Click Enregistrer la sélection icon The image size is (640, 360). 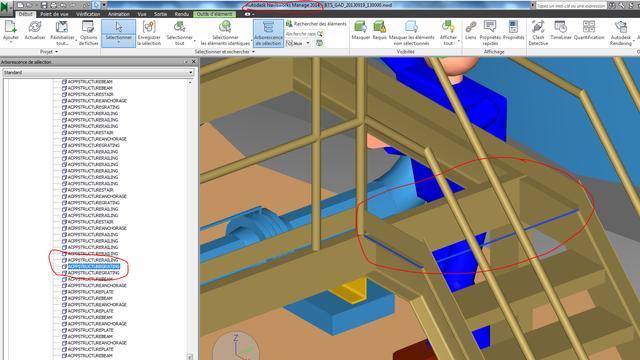tap(149, 27)
